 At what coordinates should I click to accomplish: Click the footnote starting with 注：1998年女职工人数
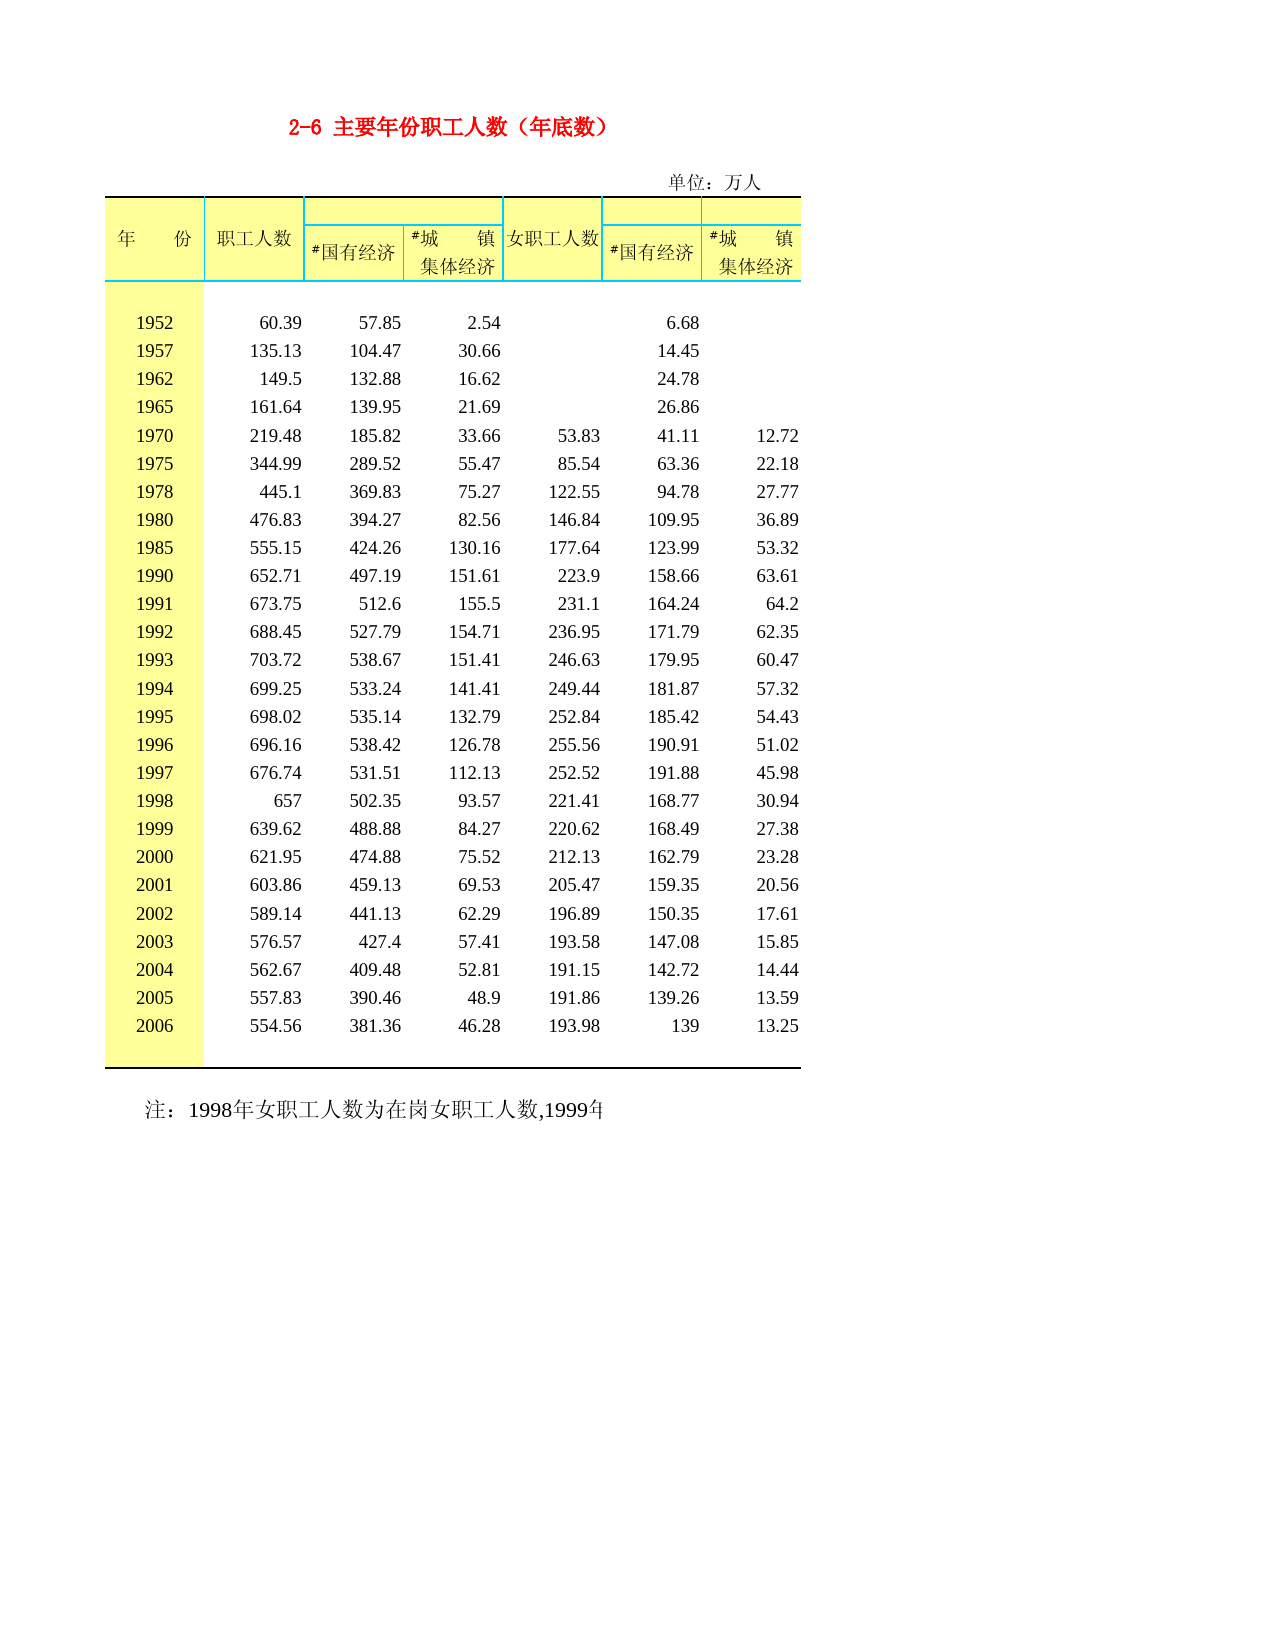pos(374,1110)
